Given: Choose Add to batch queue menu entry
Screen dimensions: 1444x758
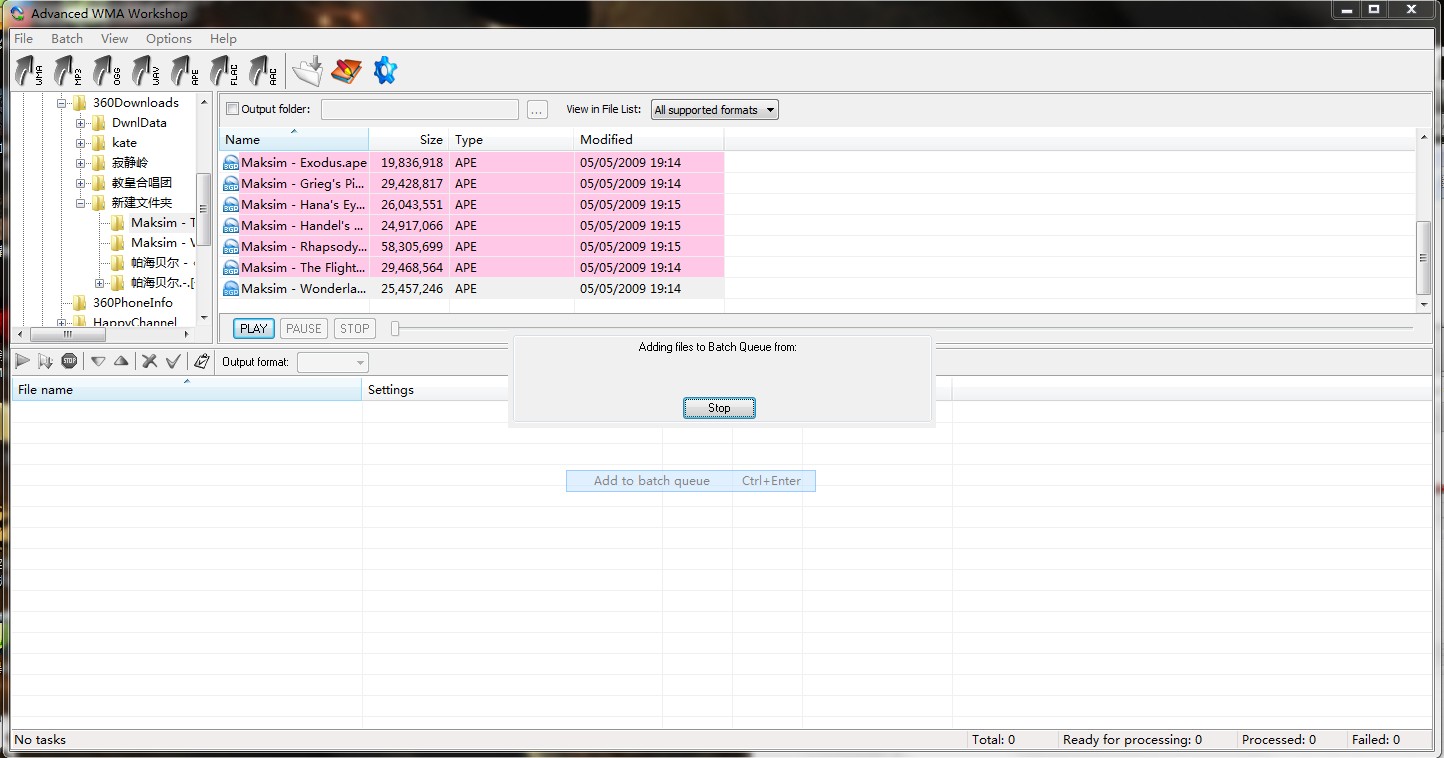Looking at the screenshot, I should [691, 481].
